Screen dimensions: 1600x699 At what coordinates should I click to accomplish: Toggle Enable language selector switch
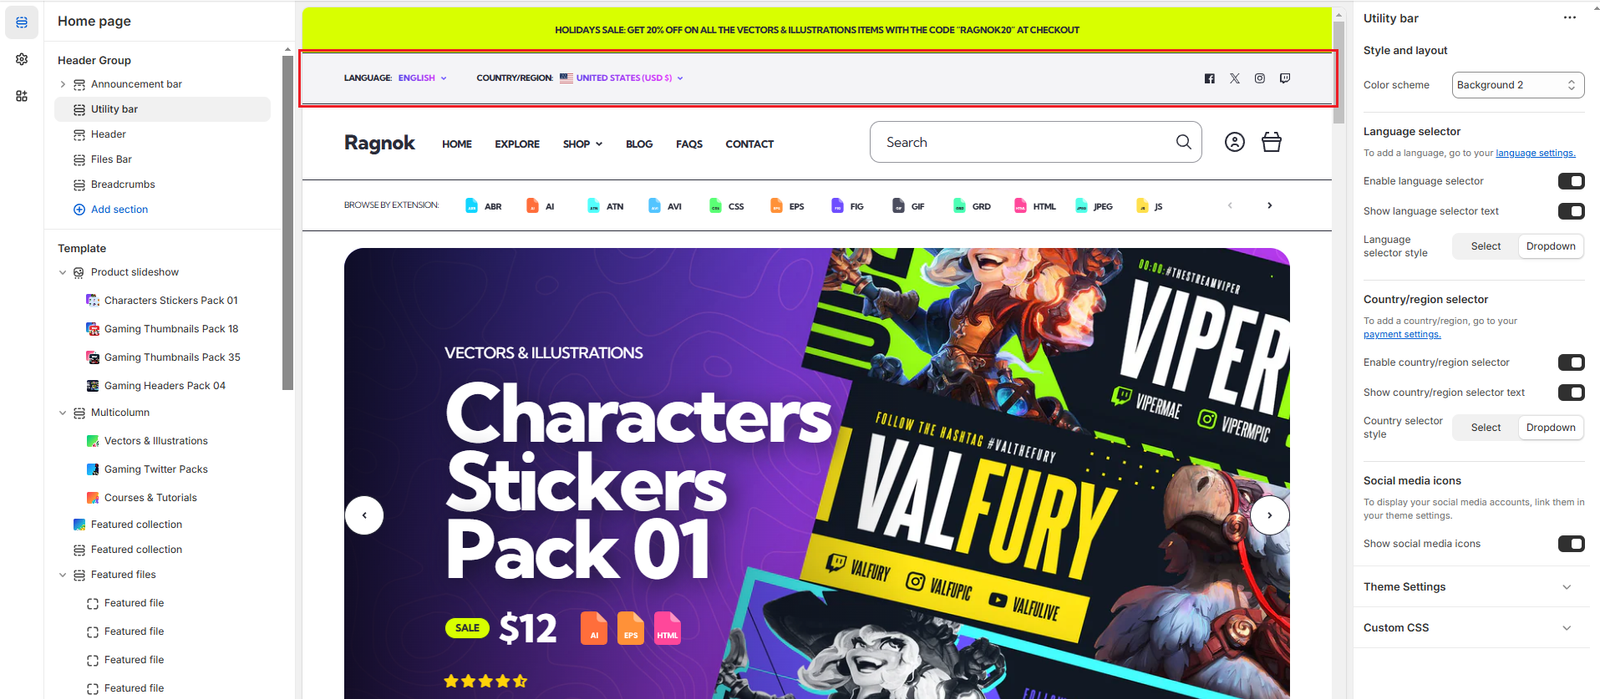pos(1571,181)
